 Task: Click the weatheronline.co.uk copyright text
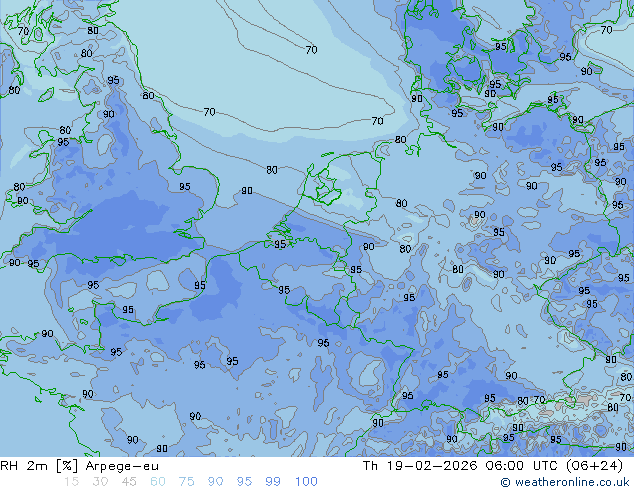point(565,482)
